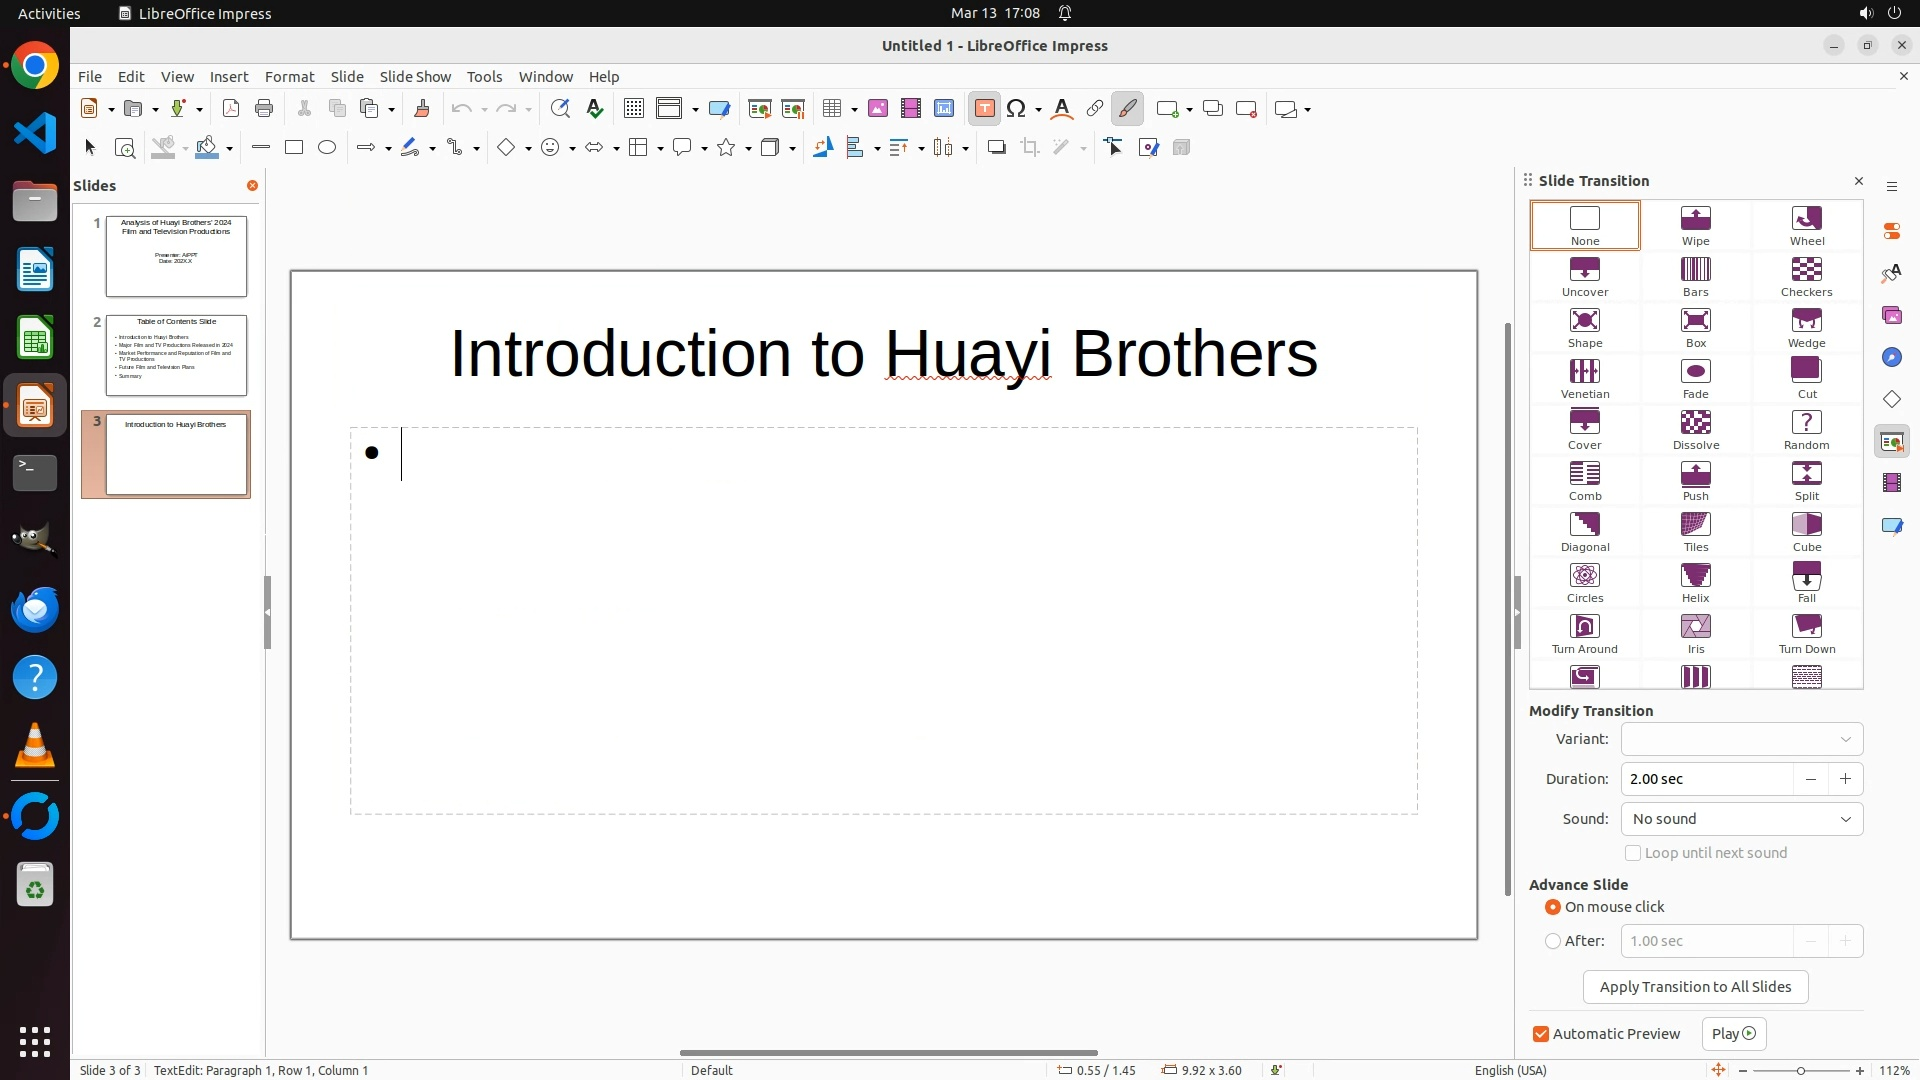Viewport: 1920px width, 1080px height.
Task: Click the zoom slider in status bar
Action: click(1800, 1070)
